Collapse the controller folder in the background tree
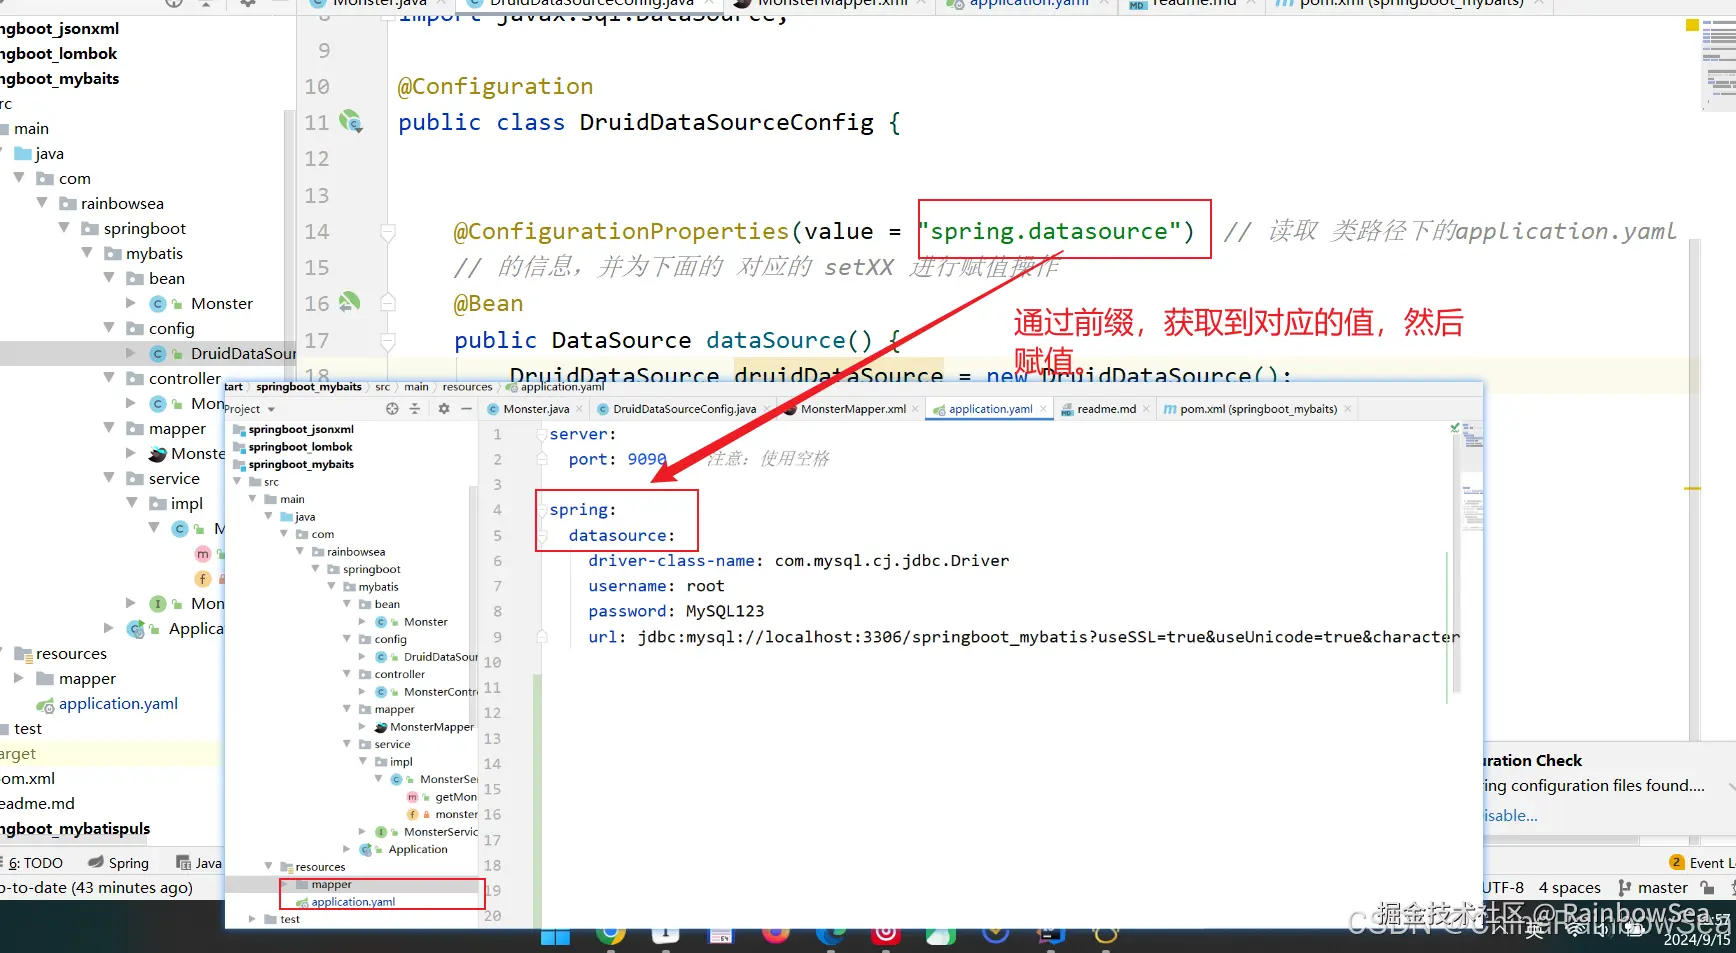 point(109,378)
